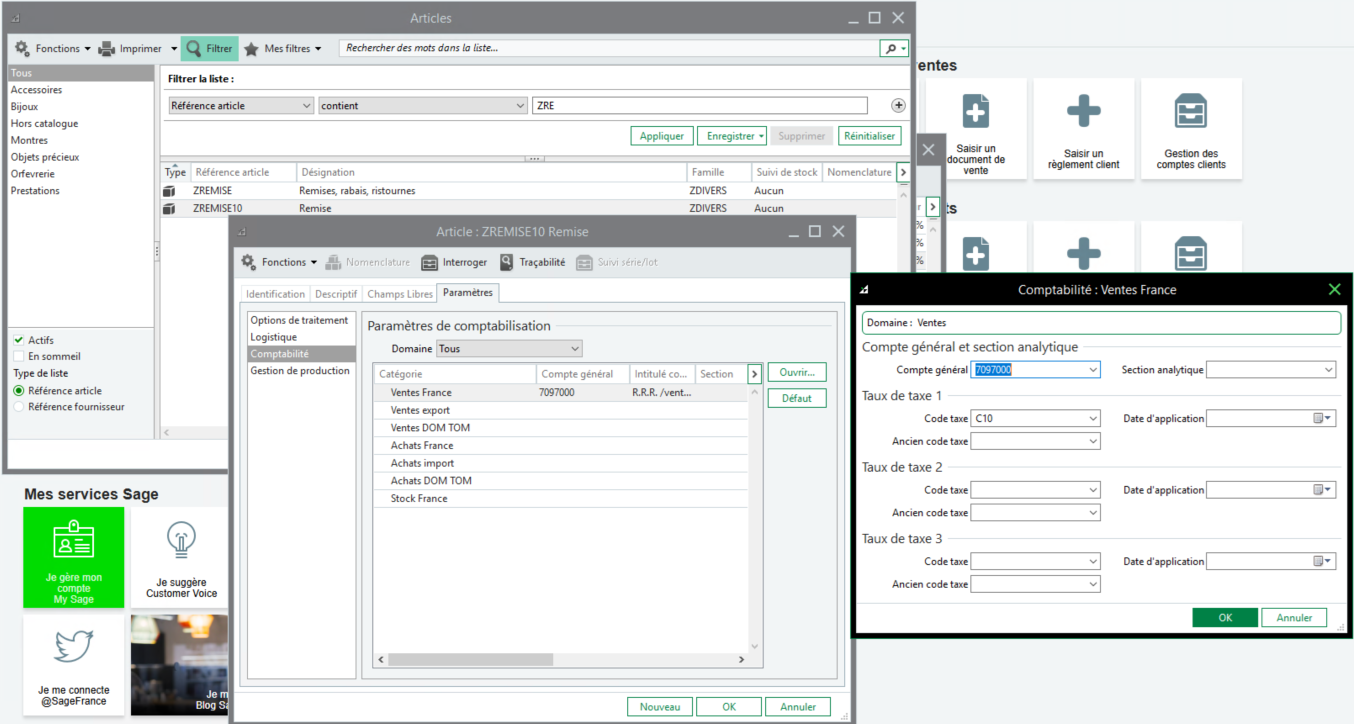Open the My Sage account tile
1354x724 pixels.
(x=74, y=557)
